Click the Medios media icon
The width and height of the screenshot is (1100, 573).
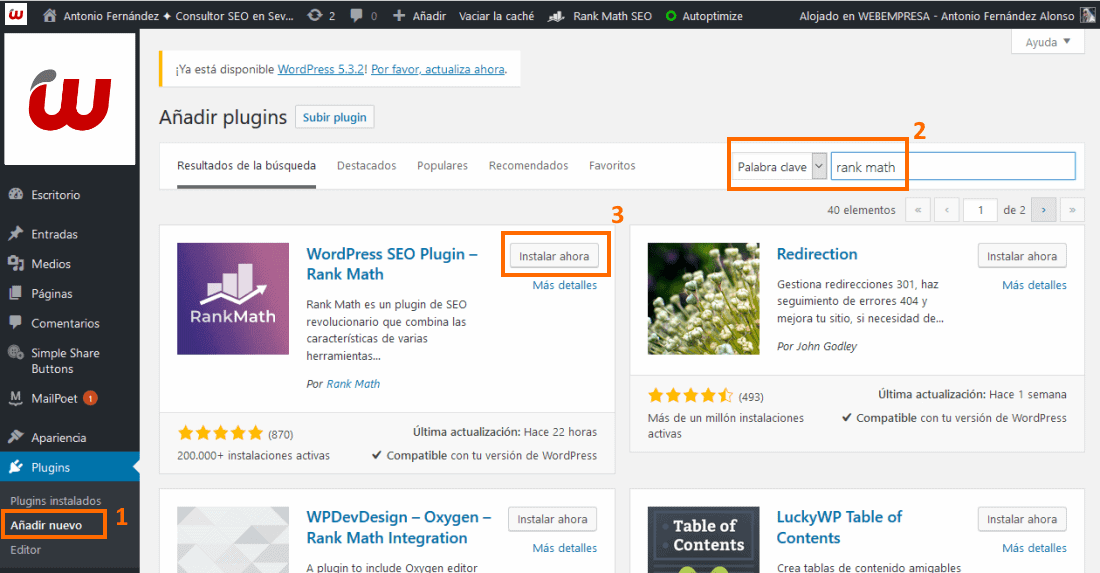click(16, 263)
